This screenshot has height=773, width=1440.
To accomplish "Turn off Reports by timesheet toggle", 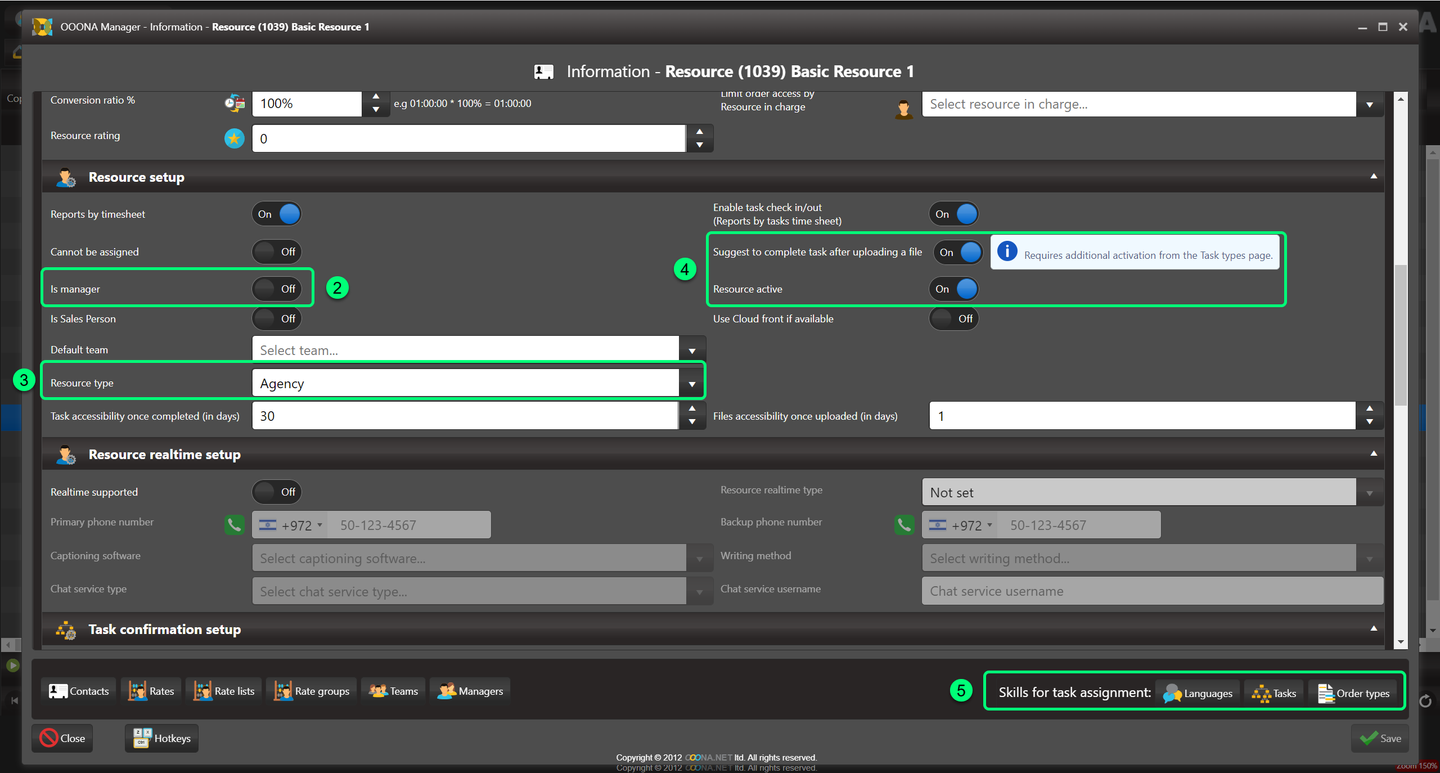I will (277, 214).
